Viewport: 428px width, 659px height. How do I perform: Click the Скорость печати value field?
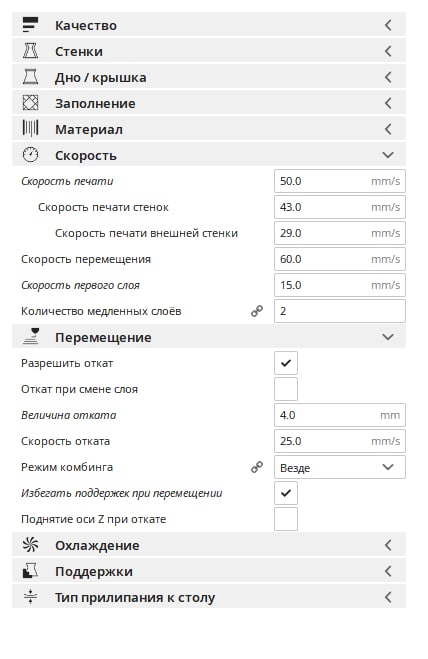tap(340, 181)
